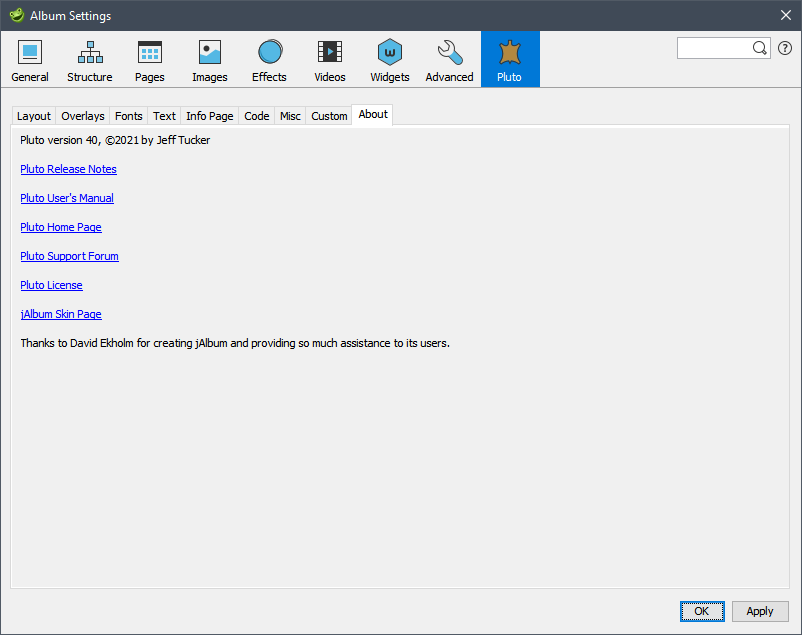Click the magnifier search icon
The height and width of the screenshot is (635, 802).
760,48
